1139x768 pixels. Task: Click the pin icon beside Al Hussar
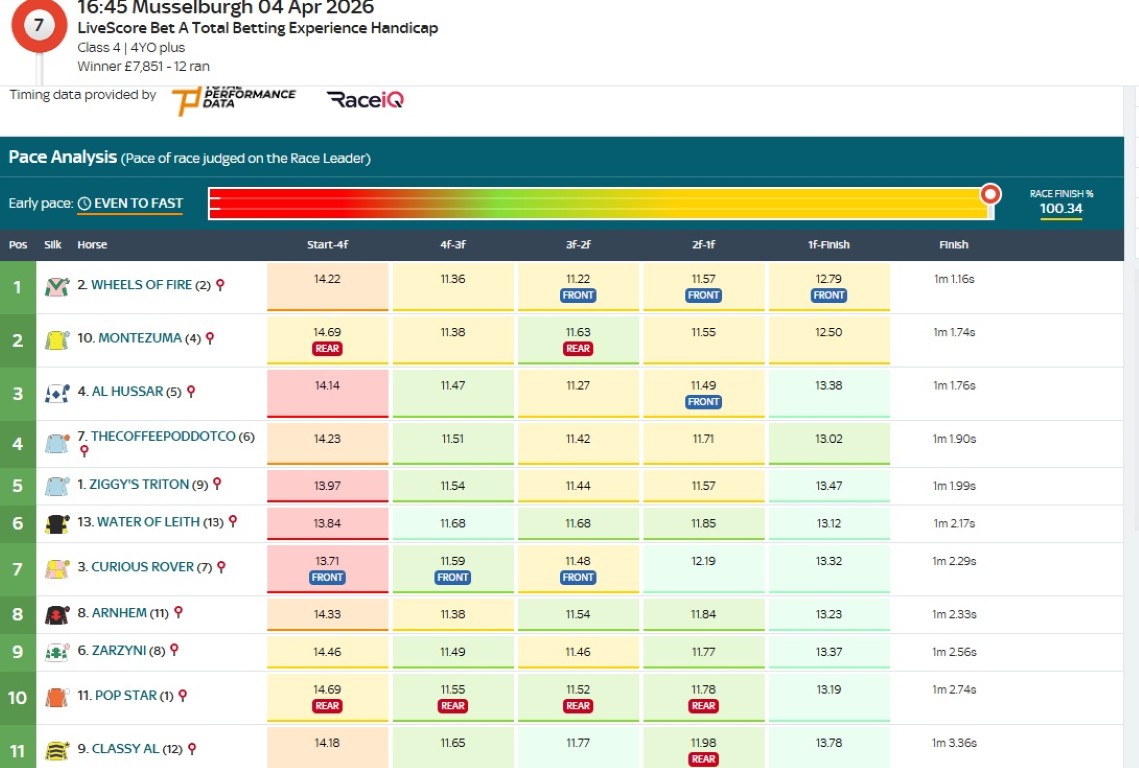coord(191,392)
